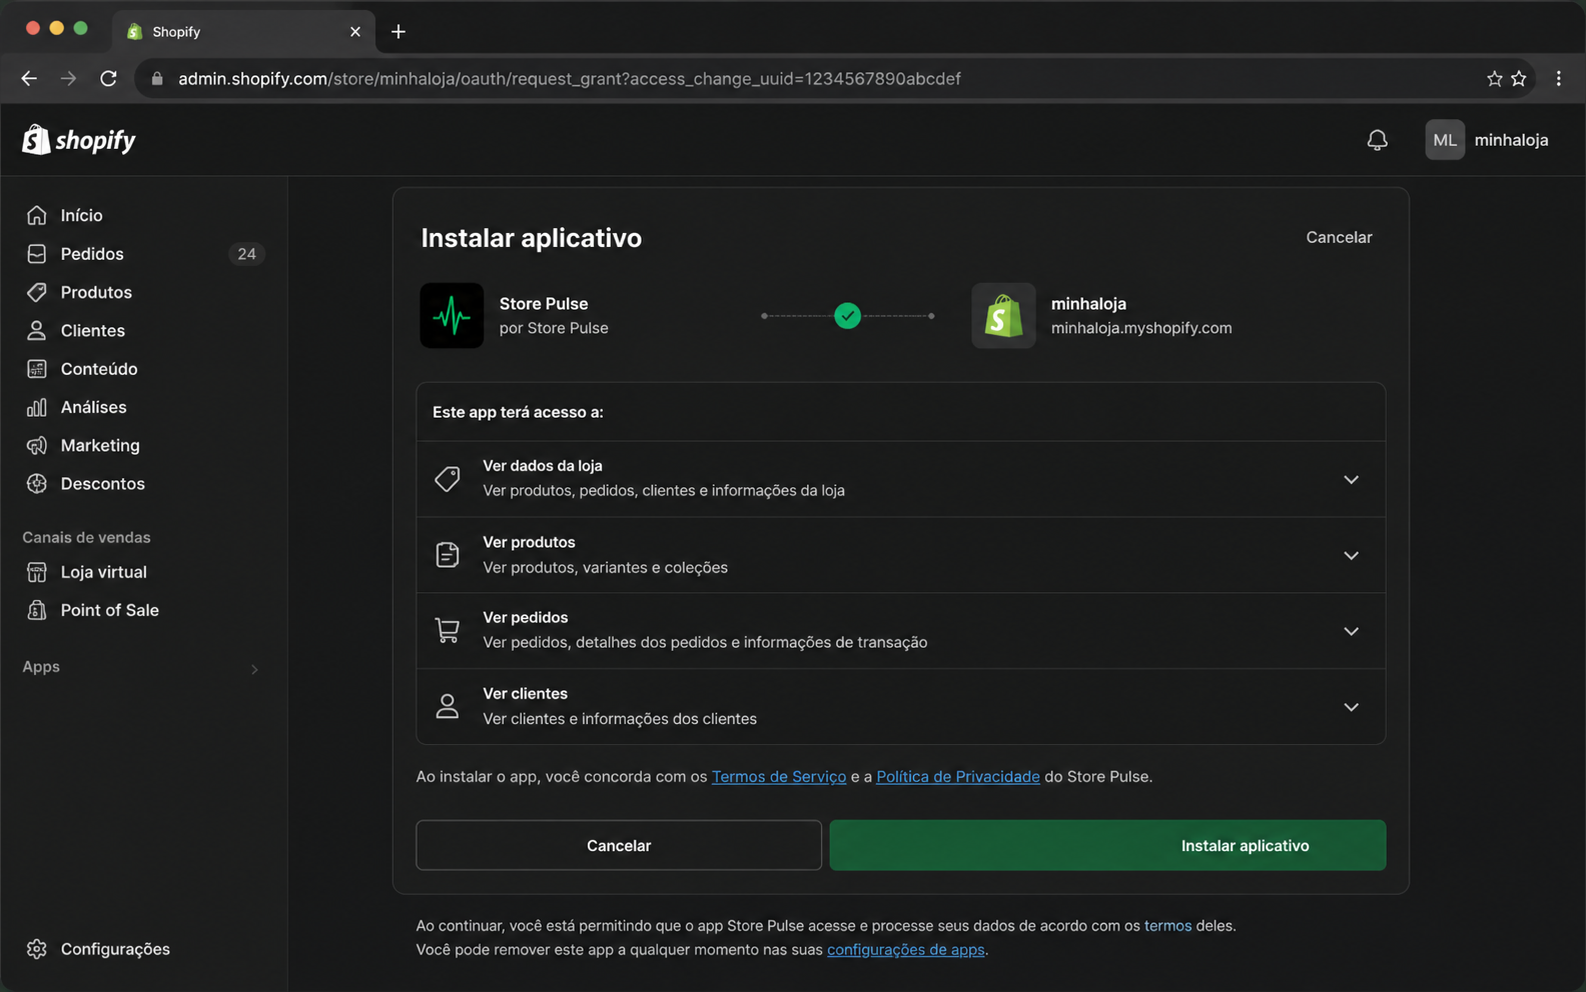Click the minhaloja.myshopify.com store address
Image resolution: width=1586 pixels, height=992 pixels.
(1141, 328)
